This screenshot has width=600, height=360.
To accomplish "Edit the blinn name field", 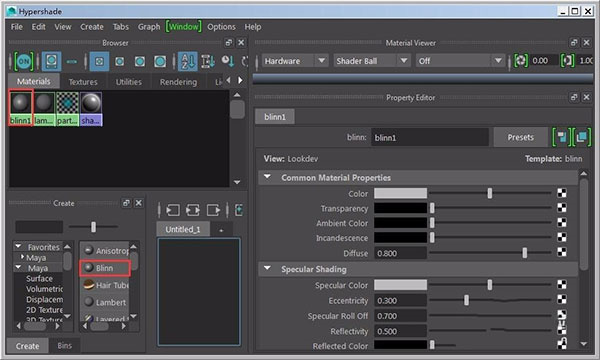I will pyautogui.click(x=430, y=137).
